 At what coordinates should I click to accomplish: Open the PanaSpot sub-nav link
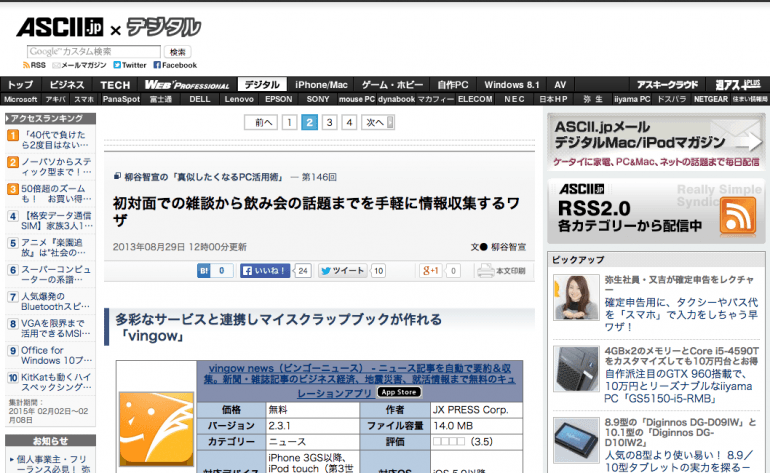121,99
